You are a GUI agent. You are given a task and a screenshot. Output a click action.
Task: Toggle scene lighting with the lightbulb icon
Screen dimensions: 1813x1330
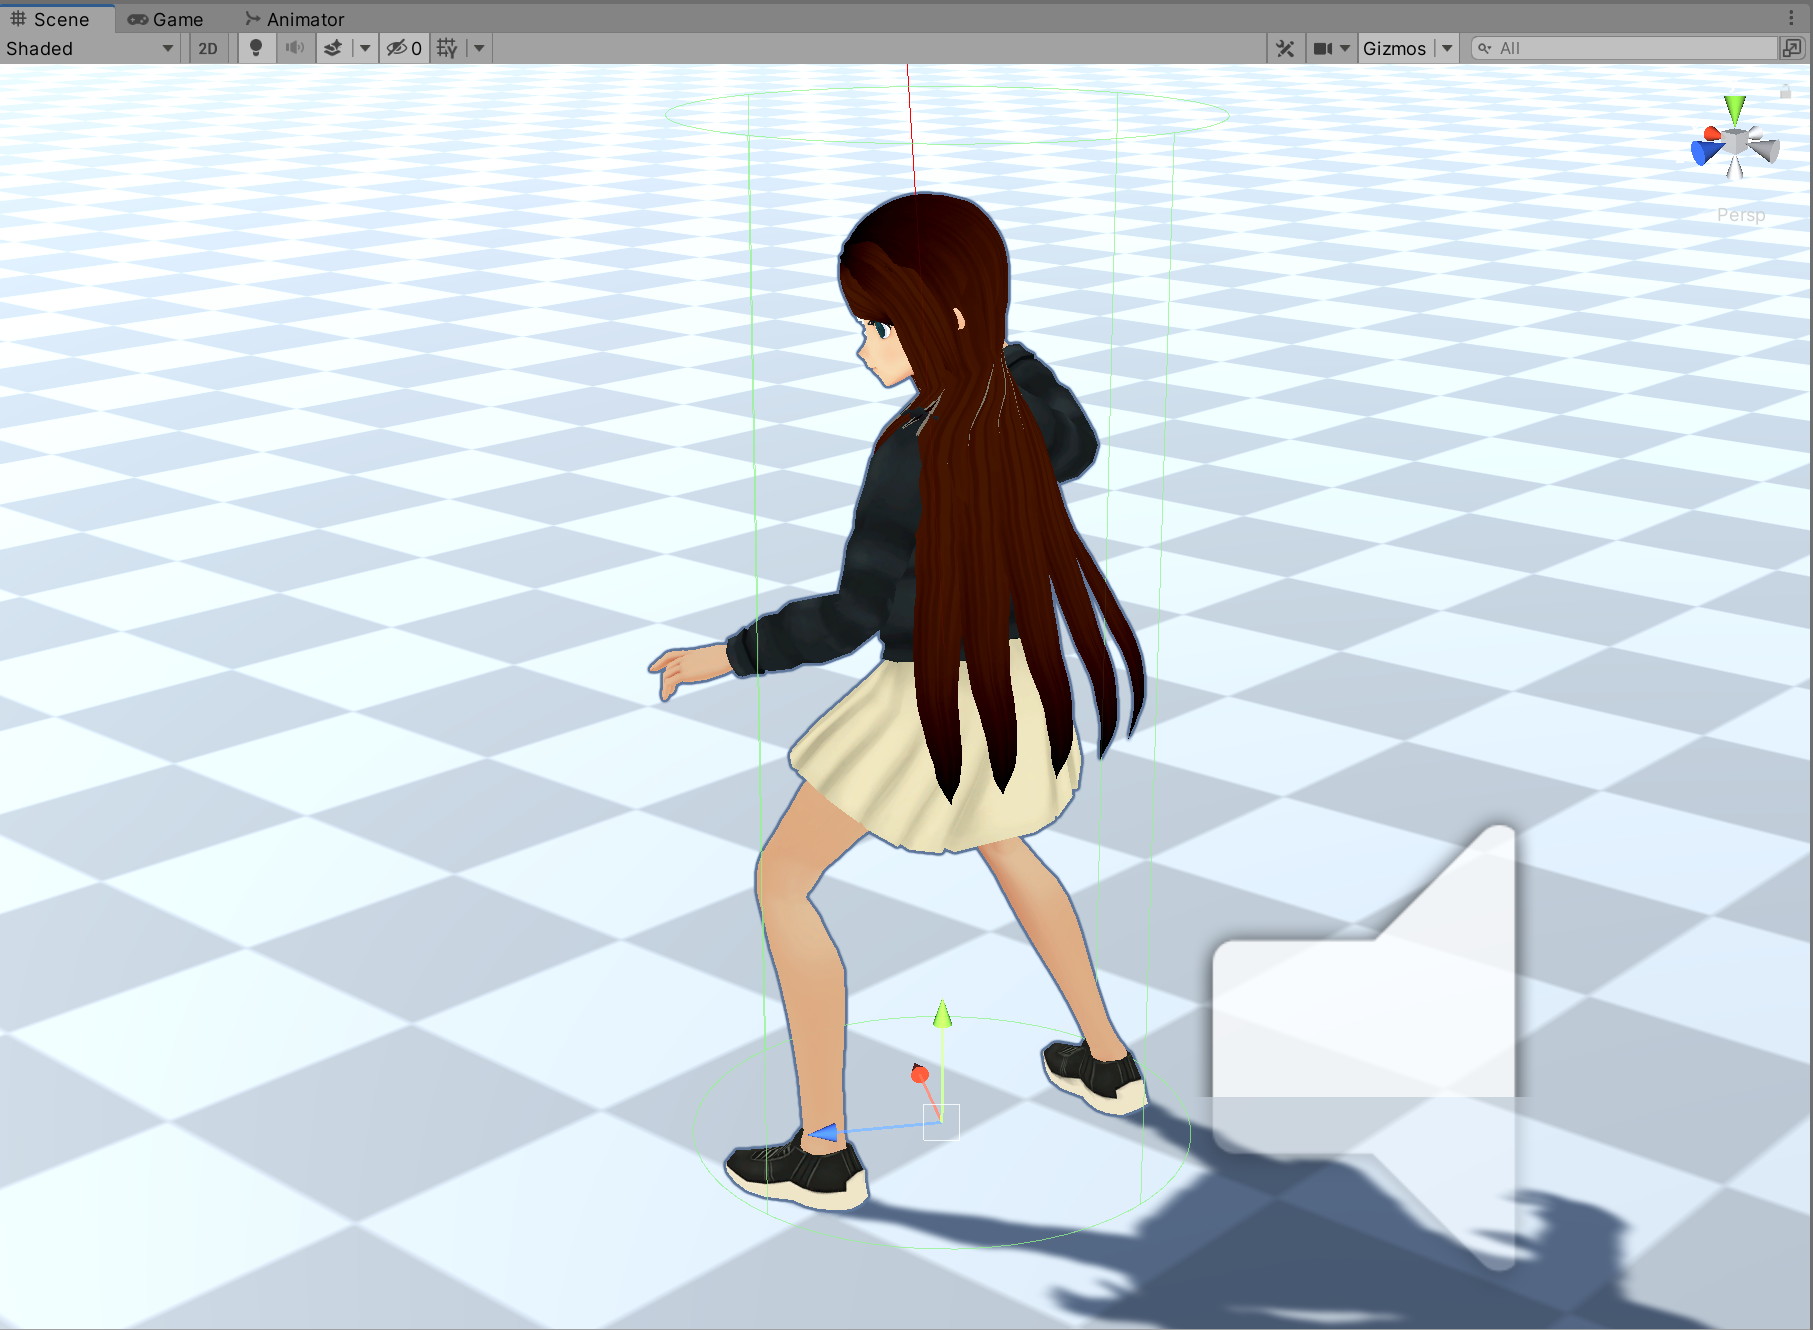256,48
